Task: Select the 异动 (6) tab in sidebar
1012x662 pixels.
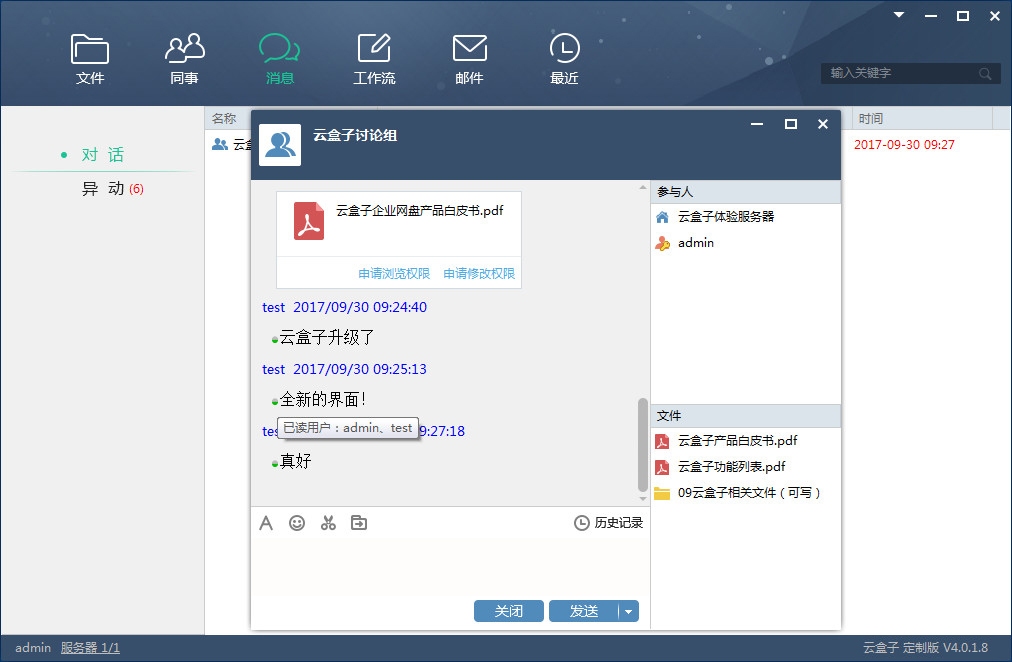Action: coord(112,188)
